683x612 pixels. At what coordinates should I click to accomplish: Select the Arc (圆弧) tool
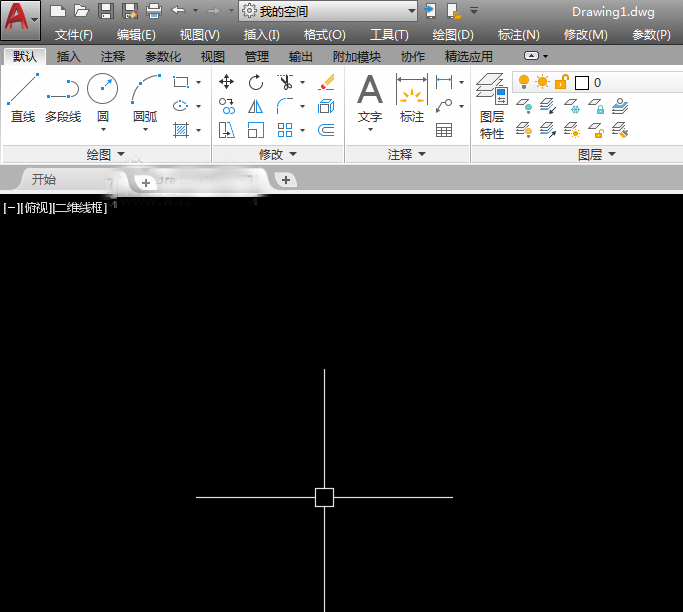145,97
